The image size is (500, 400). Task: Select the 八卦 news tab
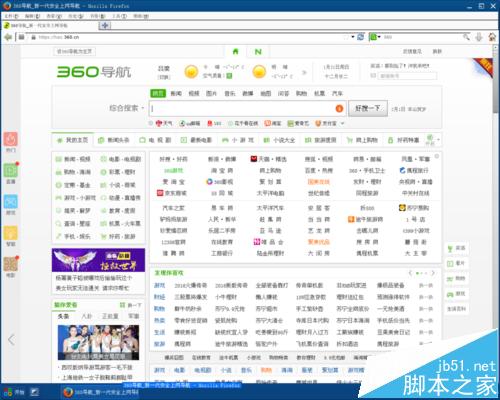click(86, 316)
